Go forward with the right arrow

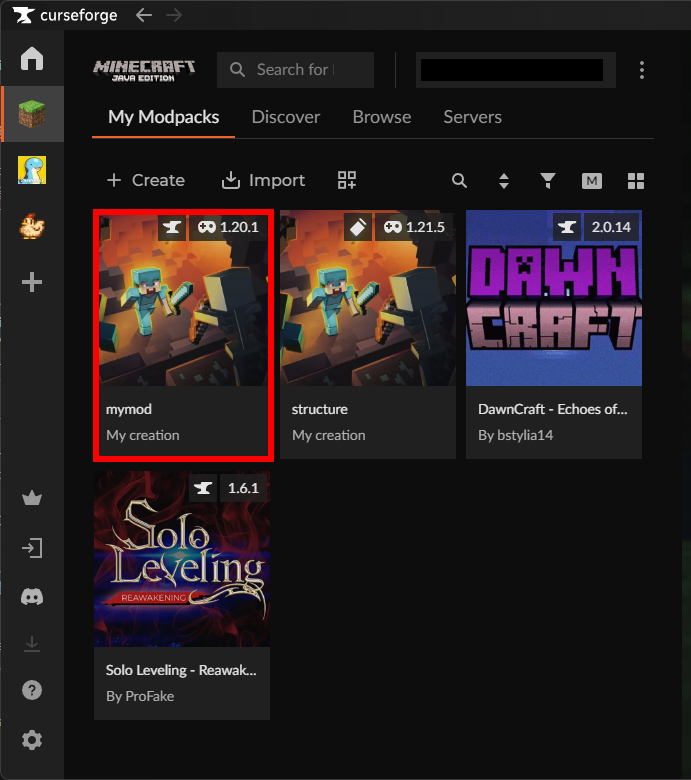174,15
